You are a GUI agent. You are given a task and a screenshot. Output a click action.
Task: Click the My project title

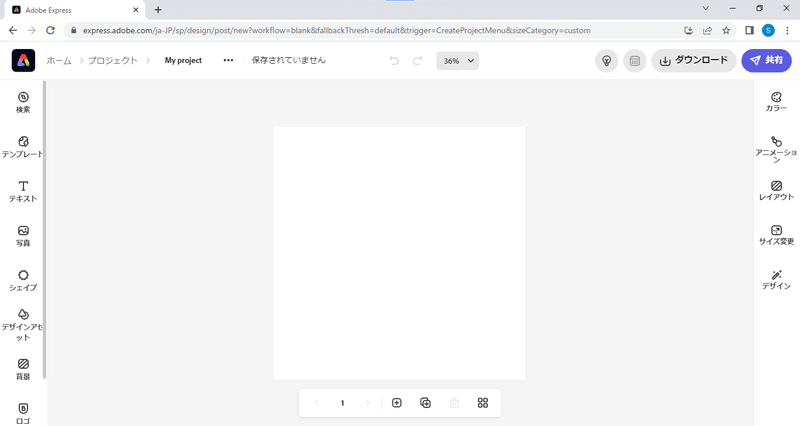tap(183, 60)
